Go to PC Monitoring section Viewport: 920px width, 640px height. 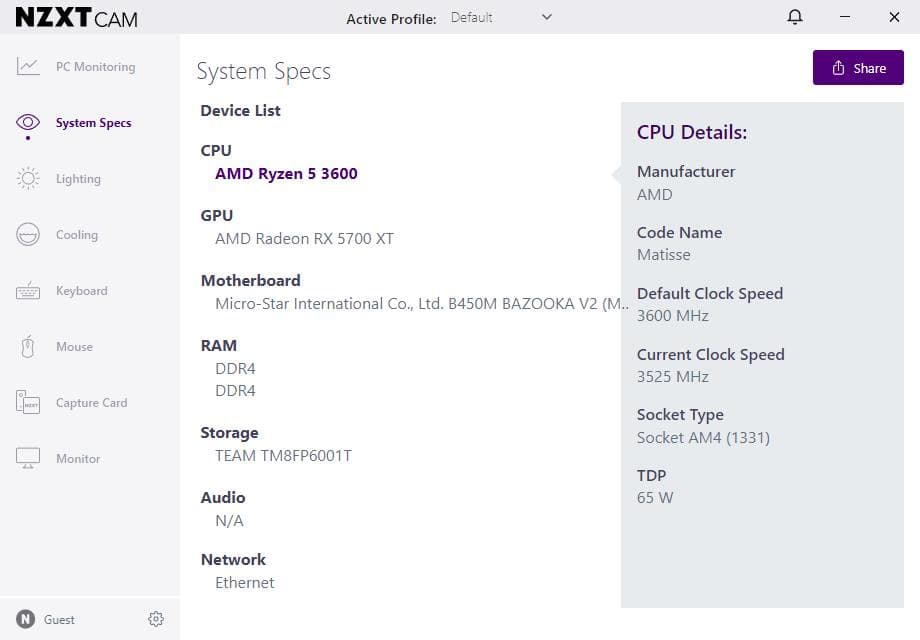pos(96,67)
